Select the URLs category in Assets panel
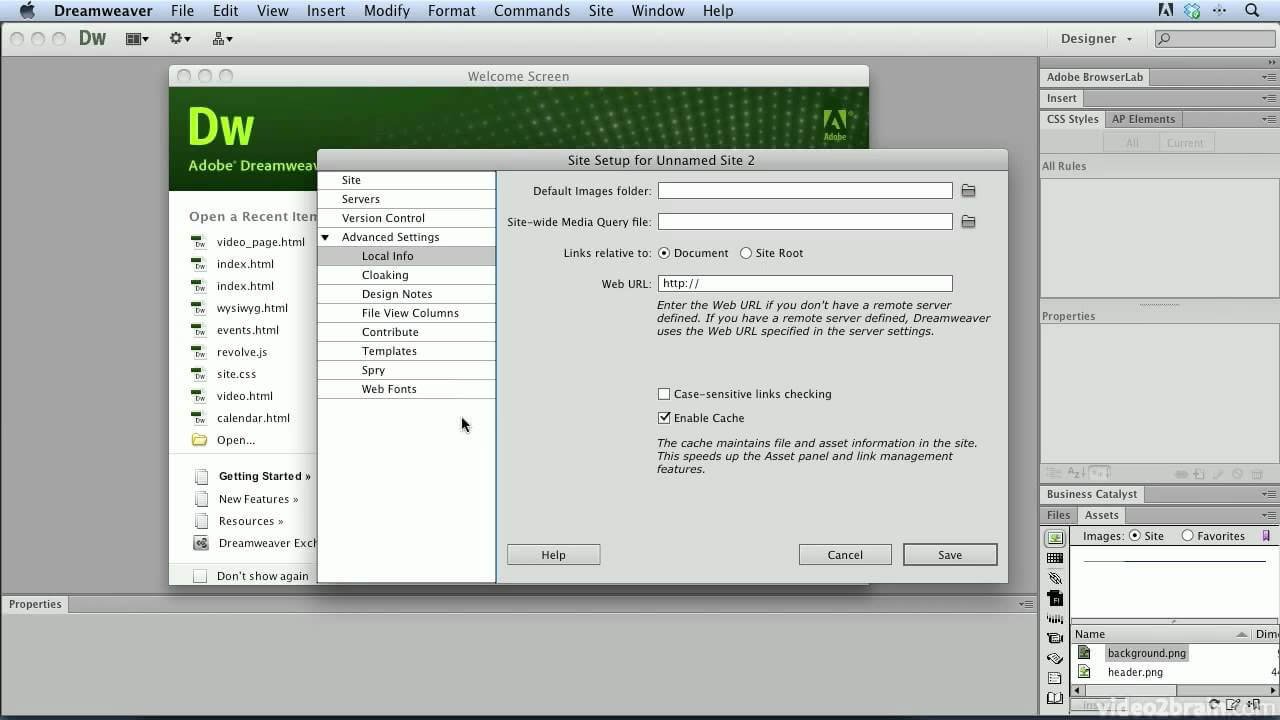Image resolution: width=1280 pixels, height=720 pixels. pos(1055,578)
